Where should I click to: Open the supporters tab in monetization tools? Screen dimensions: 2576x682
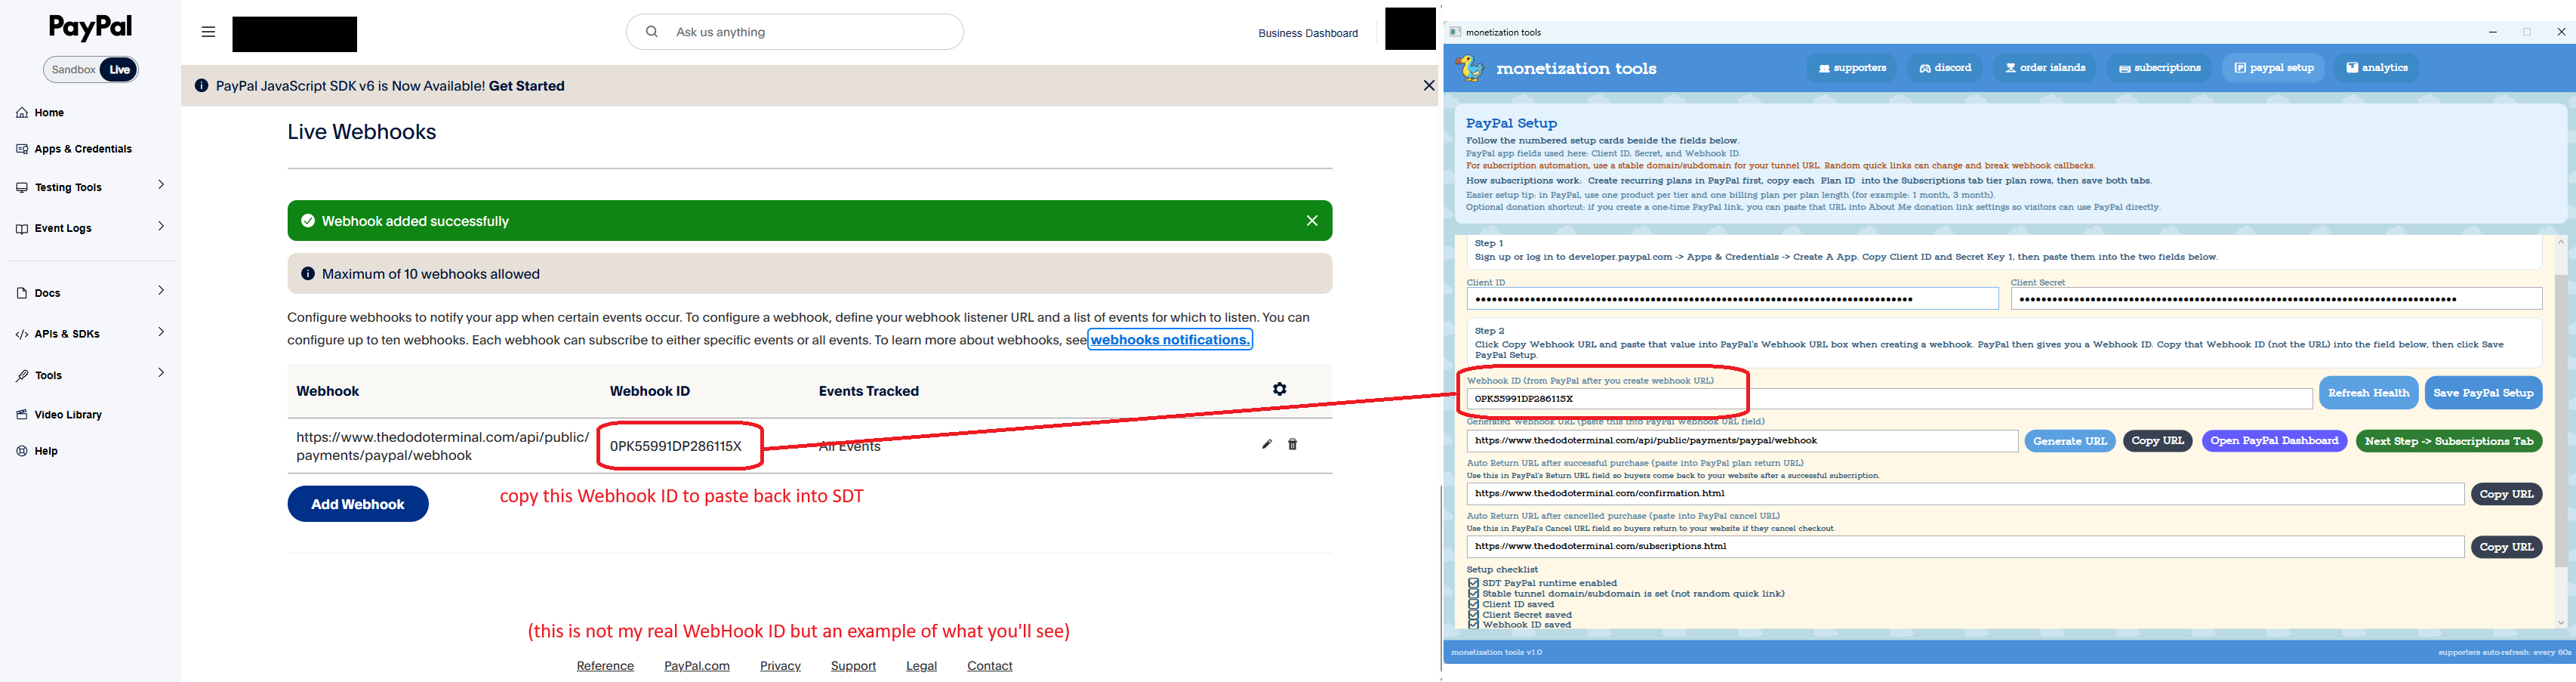1852,68
